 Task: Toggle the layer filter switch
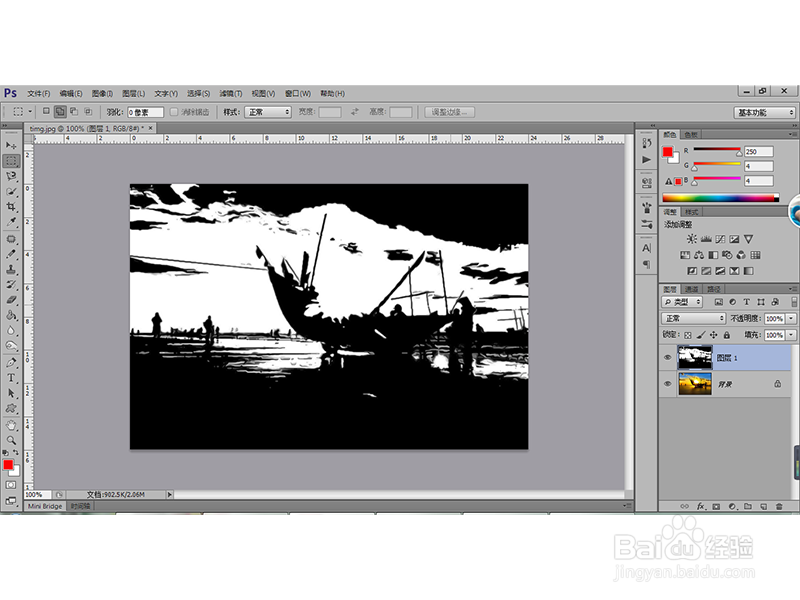794,302
